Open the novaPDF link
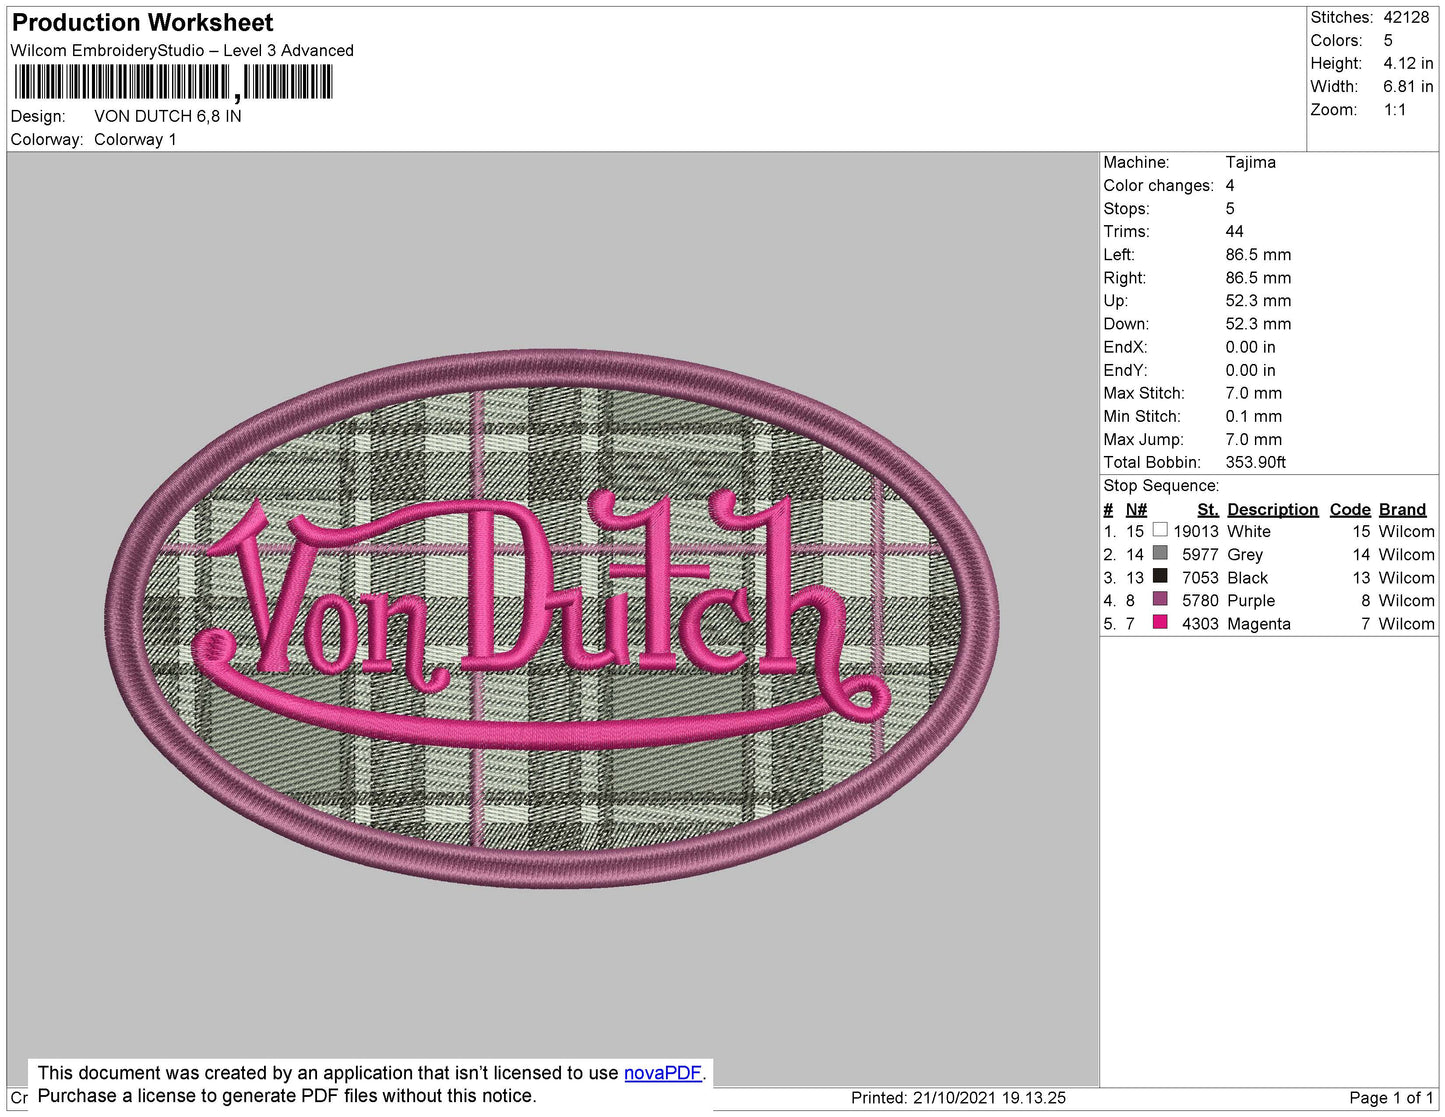The height and width of the screenshot is (1117, 1445). click(663, 1073)
